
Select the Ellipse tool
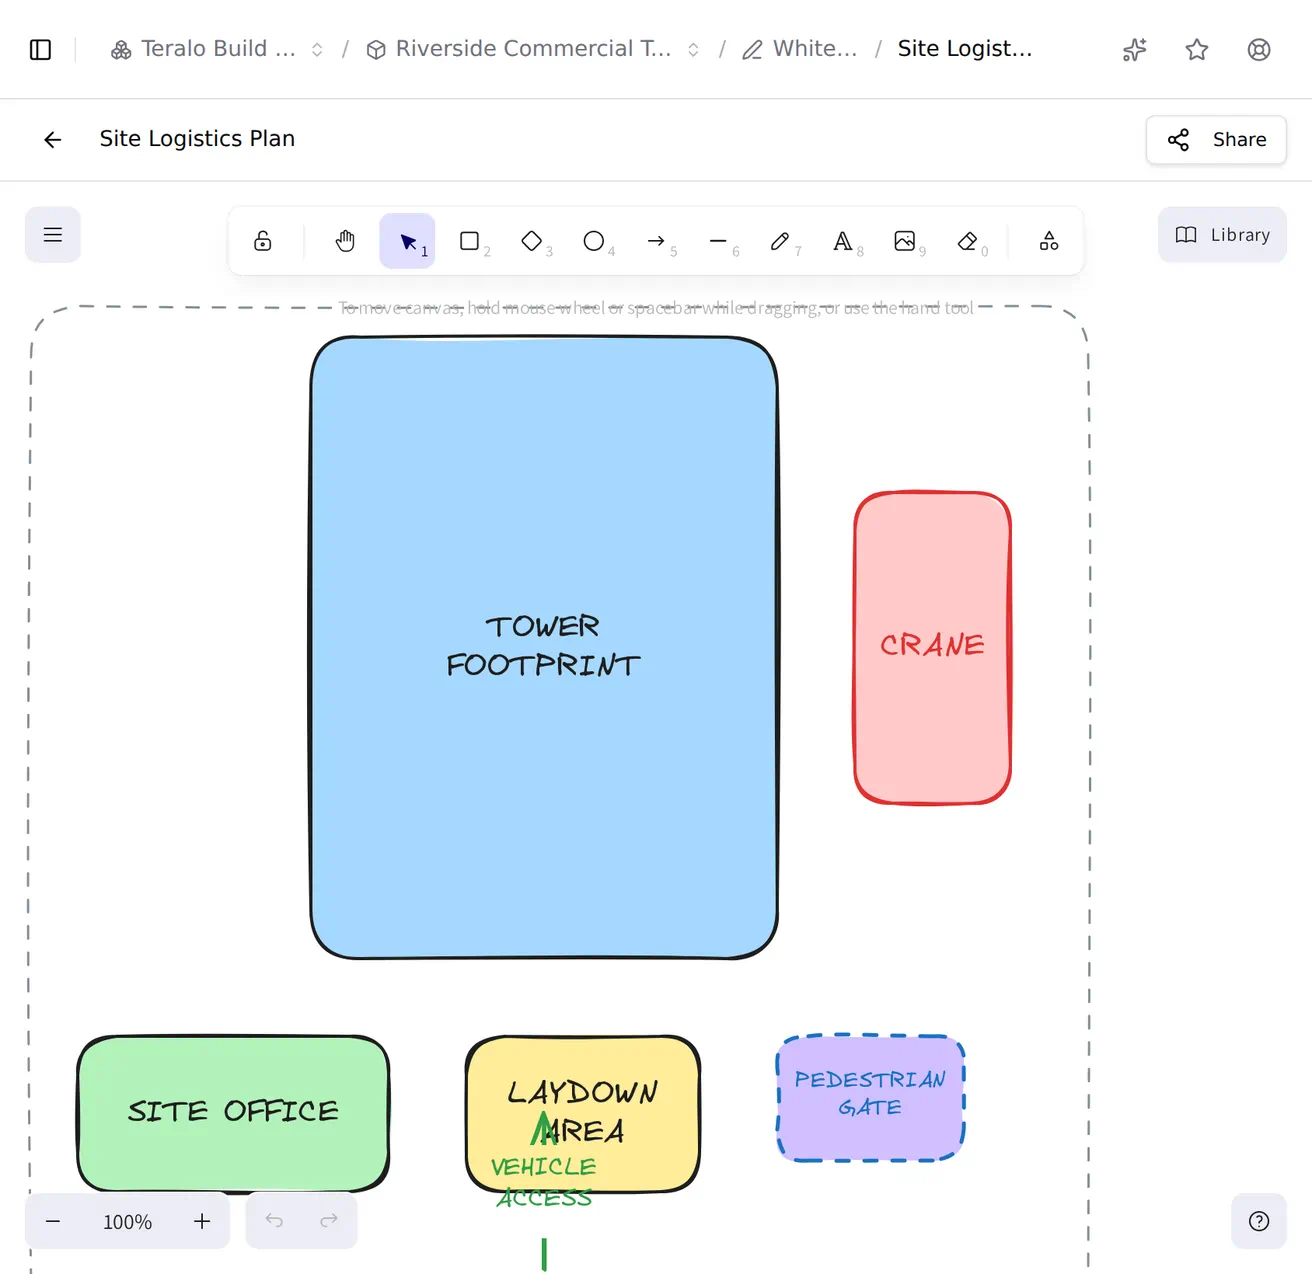tap(594, 241)
